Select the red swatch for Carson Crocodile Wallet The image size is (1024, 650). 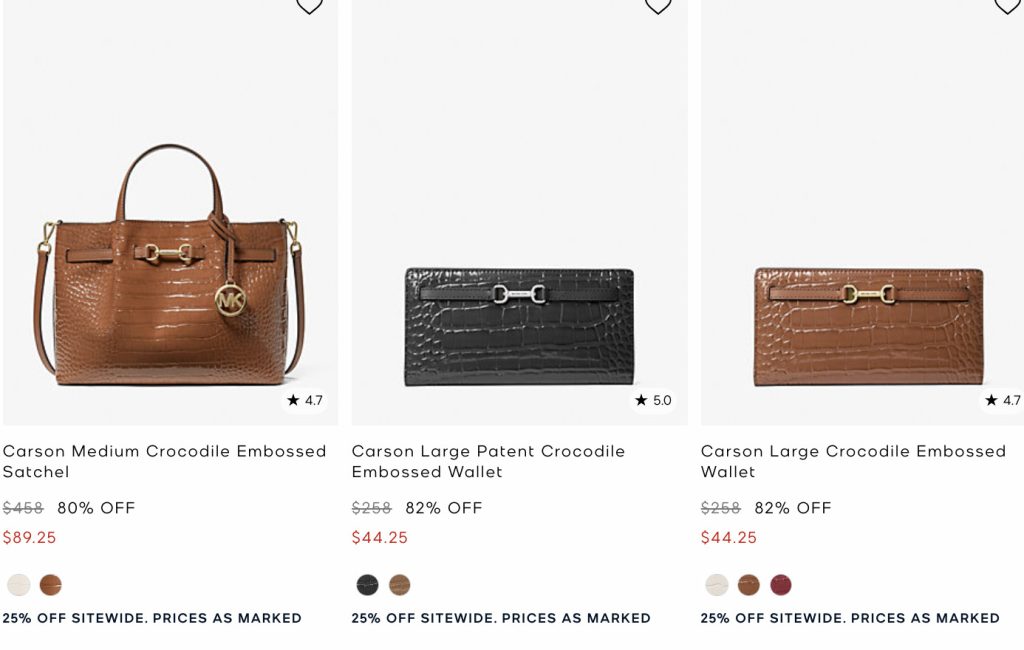pos(781,585)
